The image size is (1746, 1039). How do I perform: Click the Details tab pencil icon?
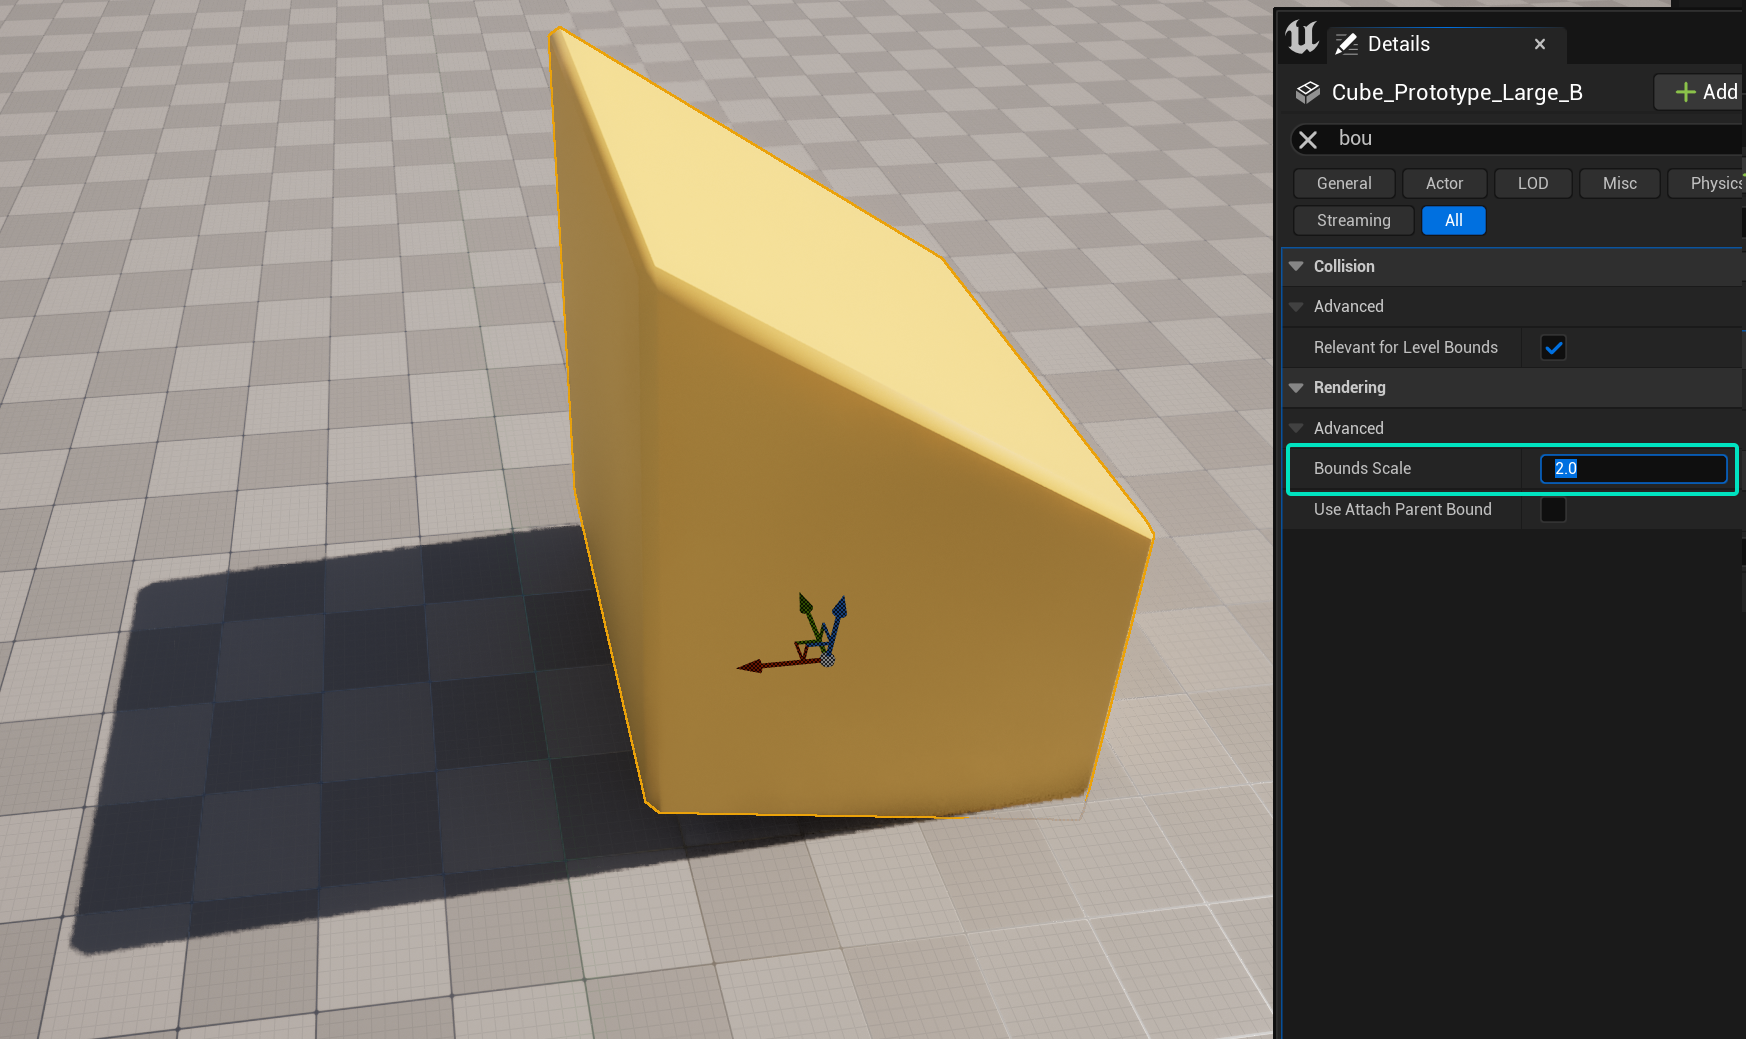coord(1347,44)
